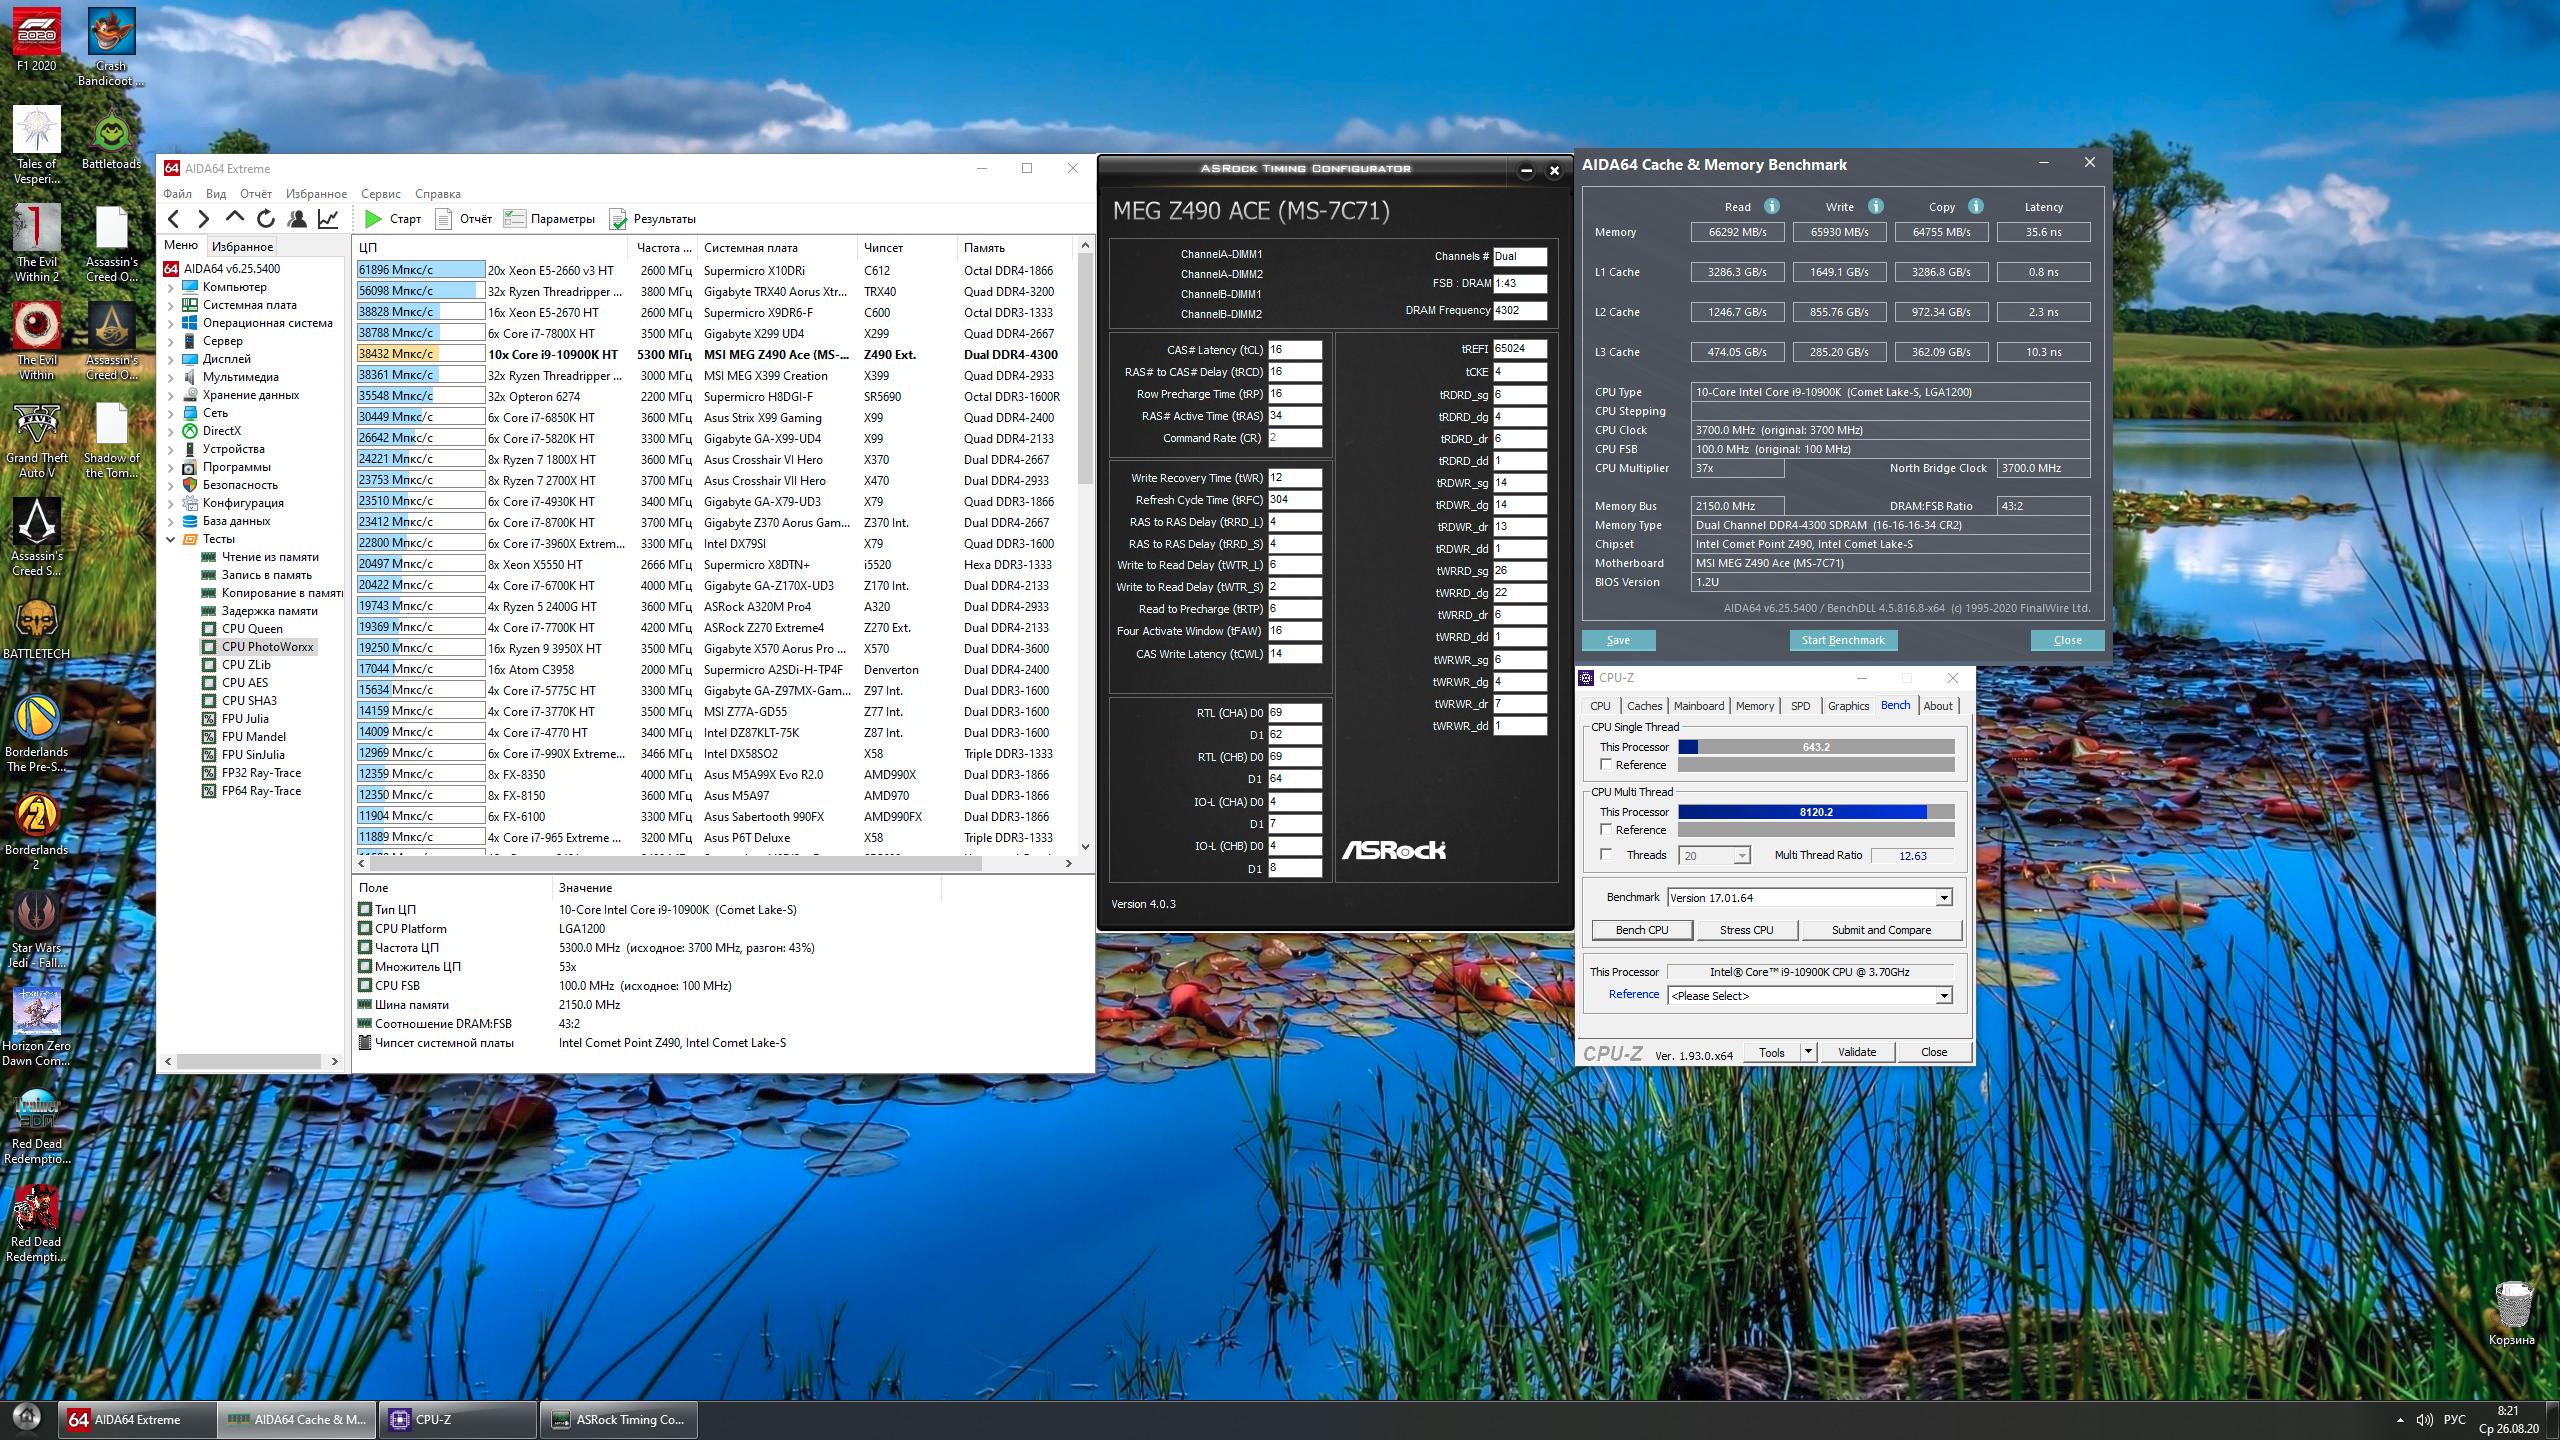Image resolution: width=2560 pixels, height=1440 pixels.
Task: Open the Benchmark version dropdown
Action: [1943, 898]
